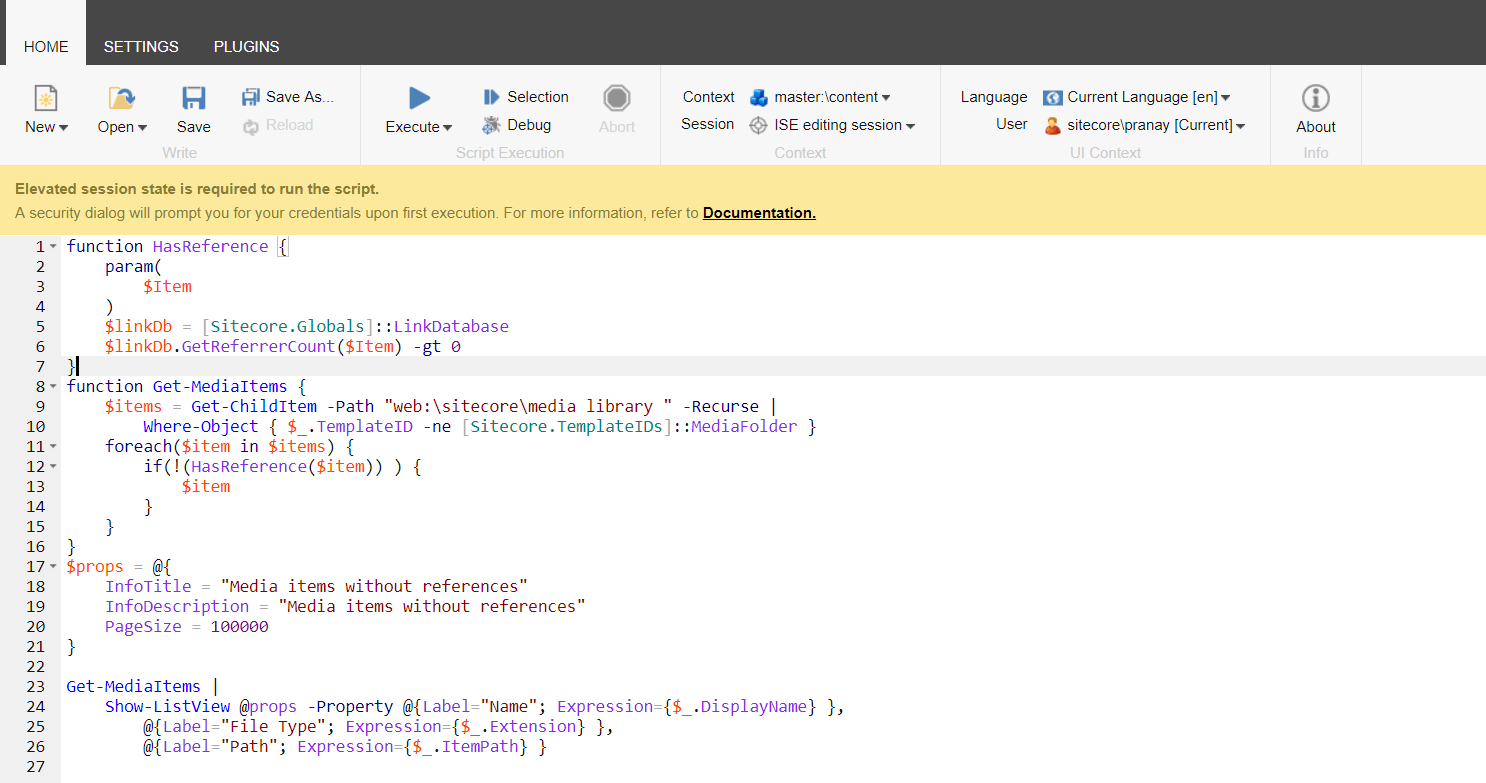This screenshot has height=783, width=1486.
Task: Switch to the PLUGINS tab
Action: [x=246, y=46]
